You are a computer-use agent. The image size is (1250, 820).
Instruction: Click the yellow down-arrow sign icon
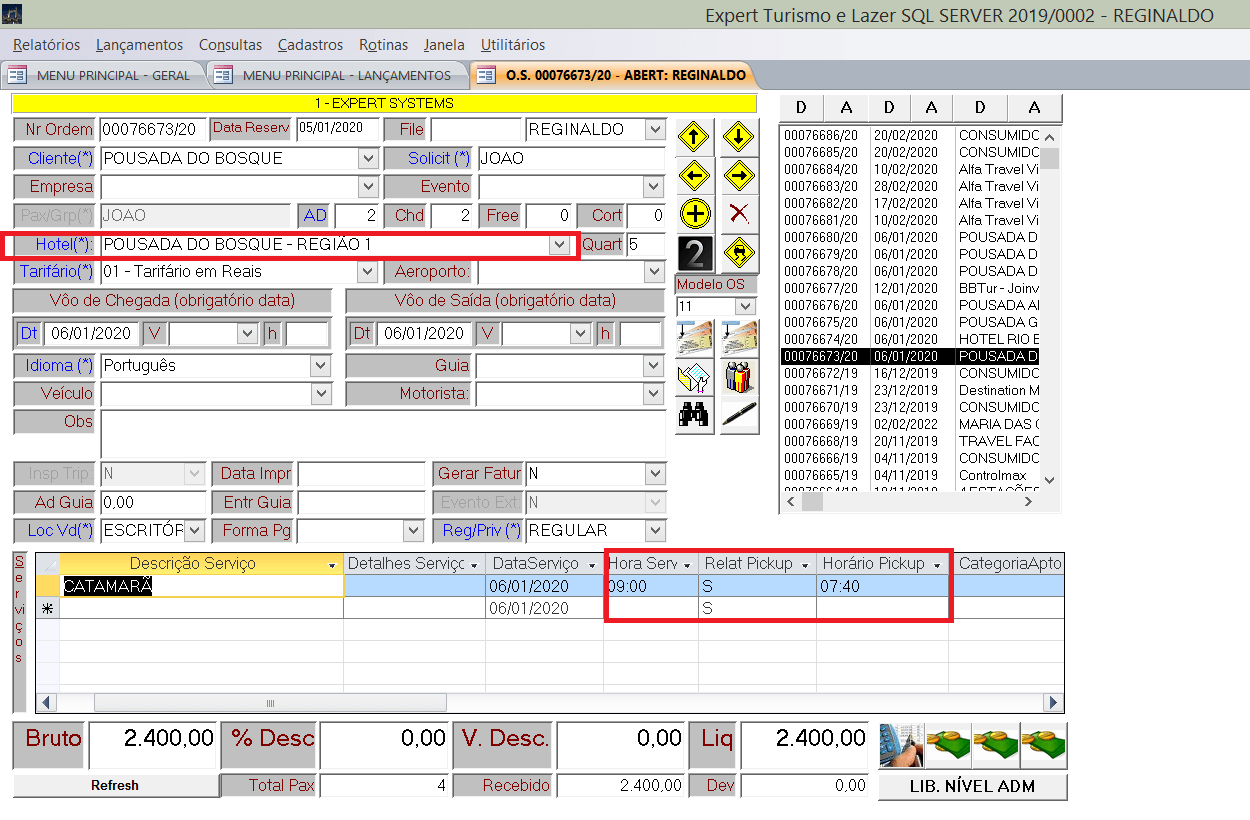point(738,137)
